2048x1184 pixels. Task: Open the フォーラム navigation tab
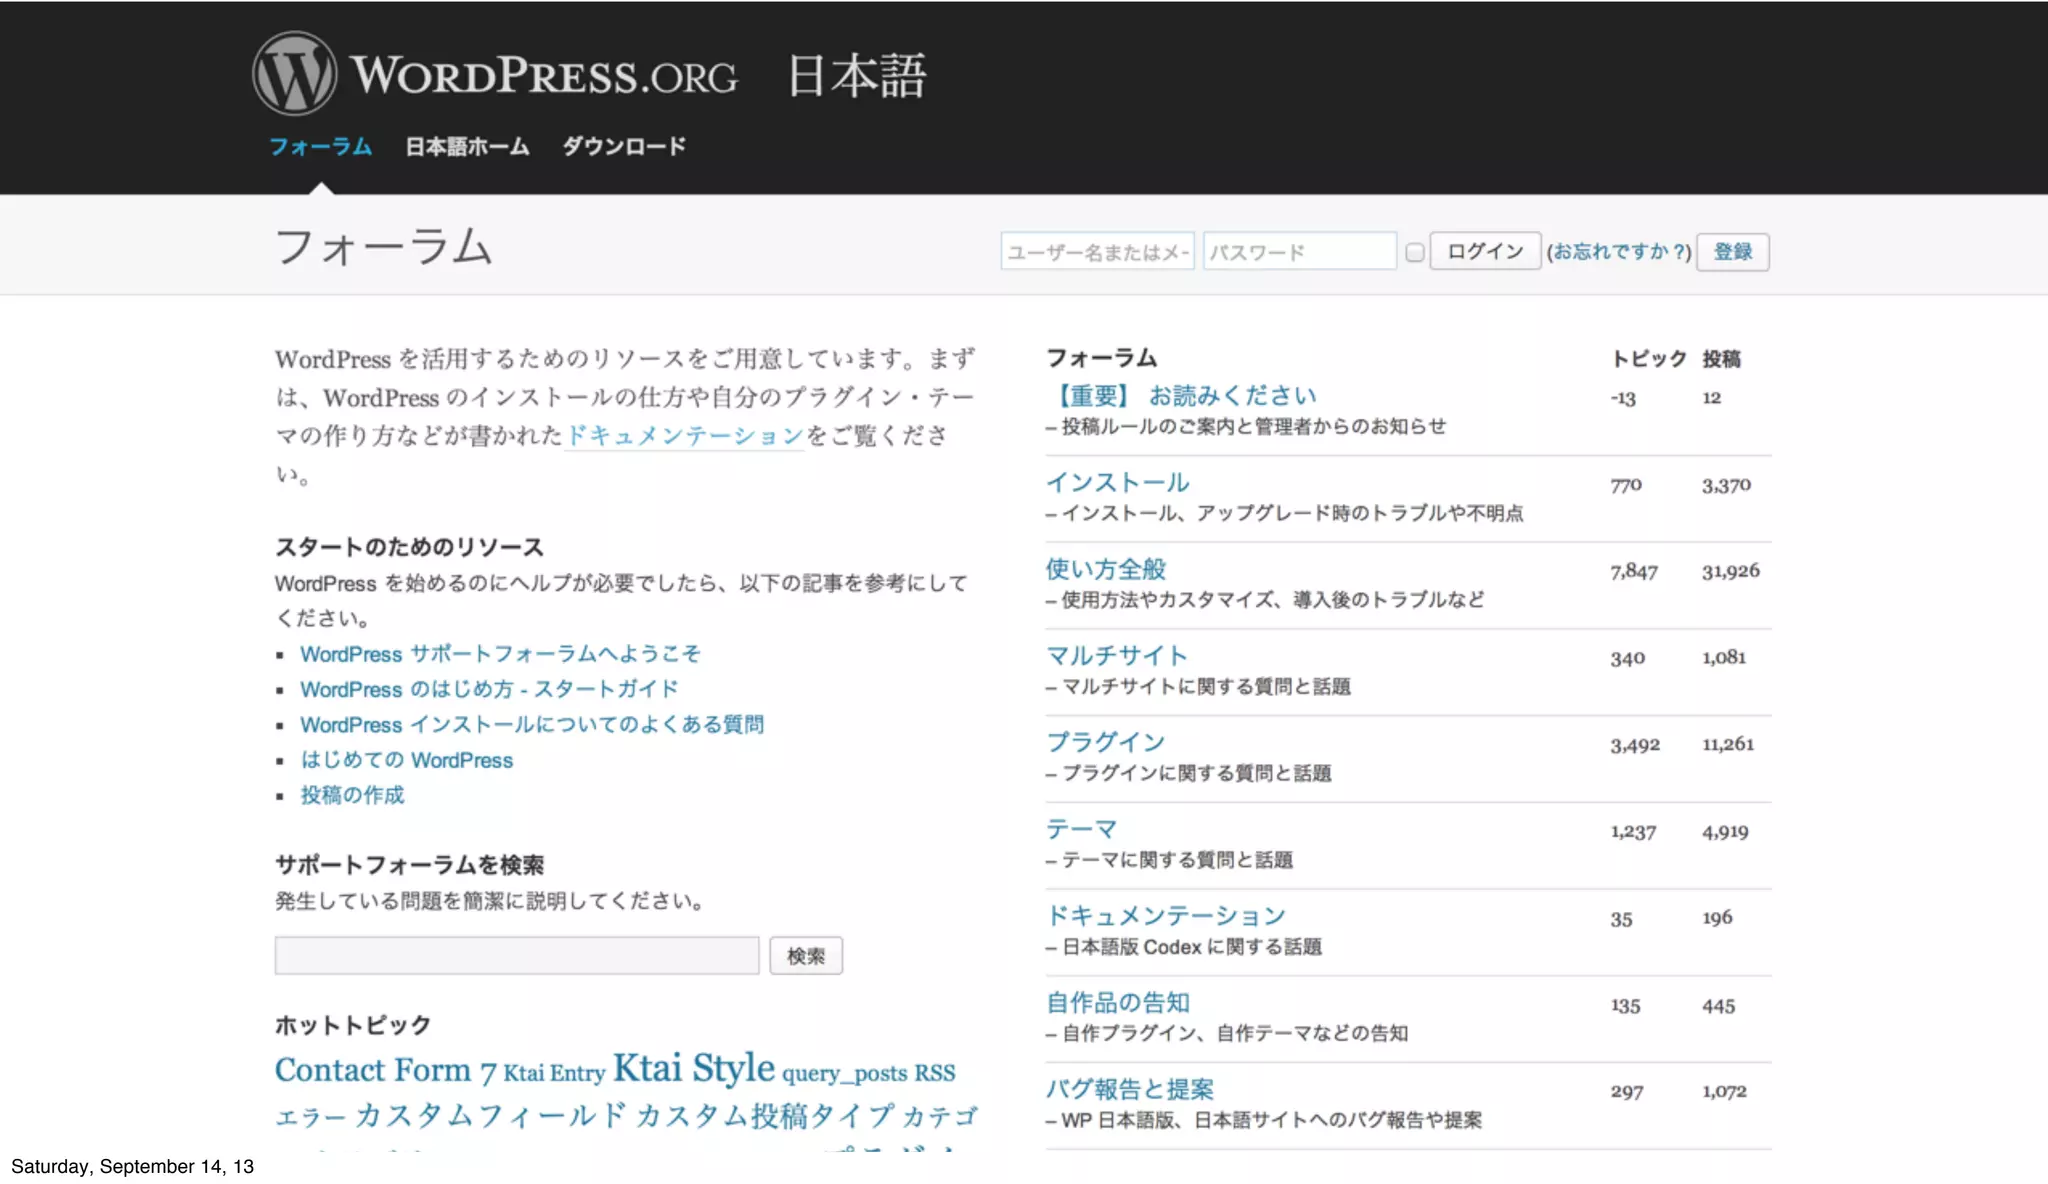(320, 147)
